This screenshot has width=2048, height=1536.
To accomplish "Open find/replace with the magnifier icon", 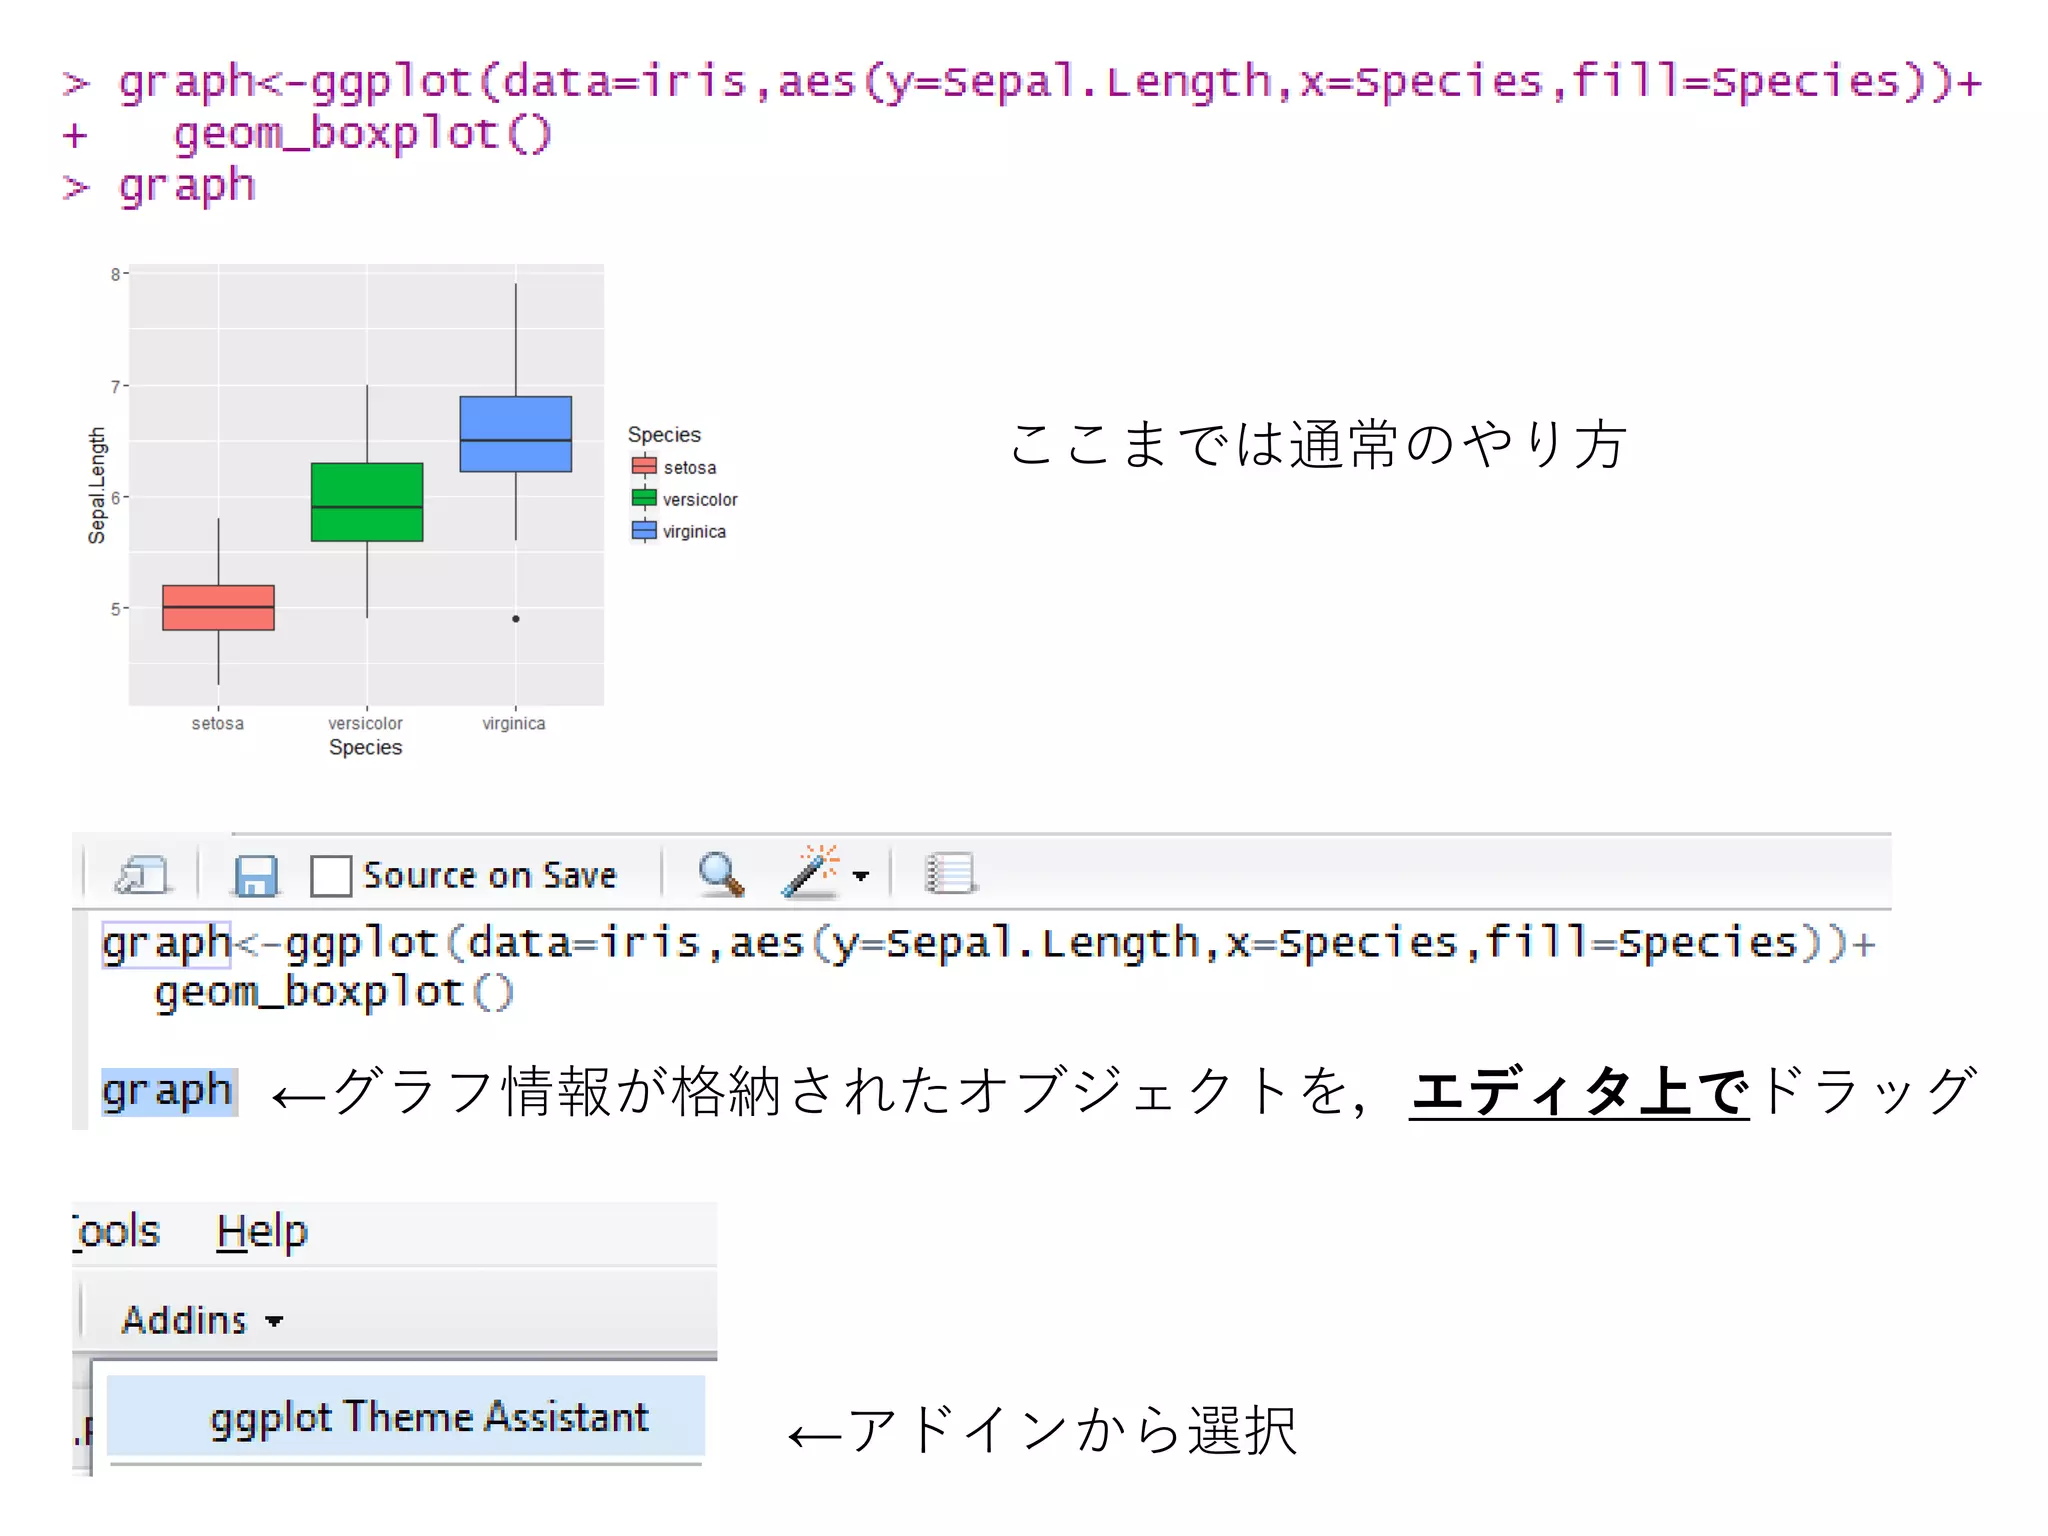I will 721,874.
